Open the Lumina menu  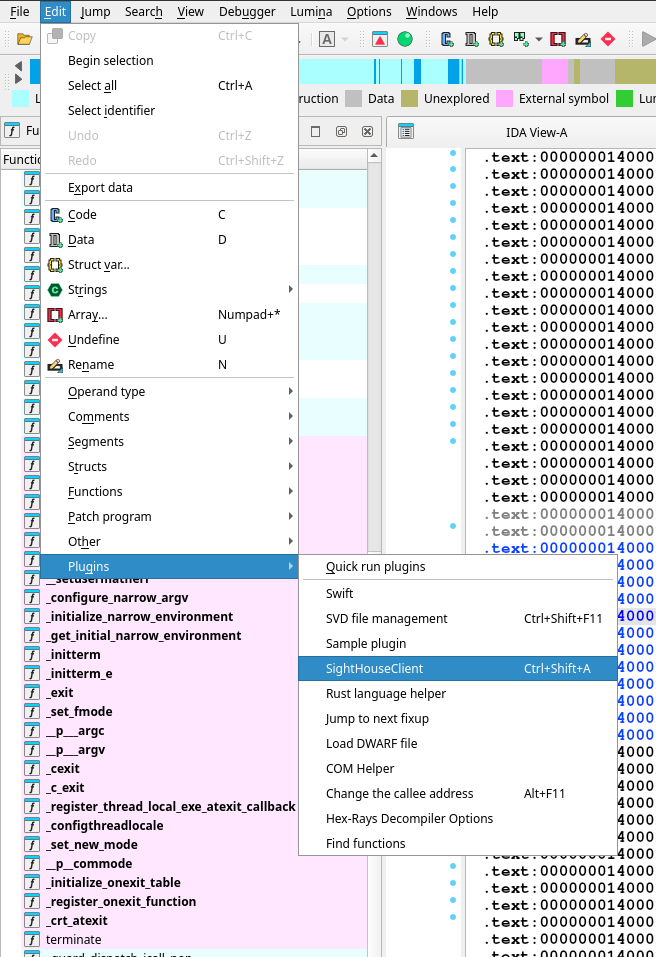click(311, 12)
